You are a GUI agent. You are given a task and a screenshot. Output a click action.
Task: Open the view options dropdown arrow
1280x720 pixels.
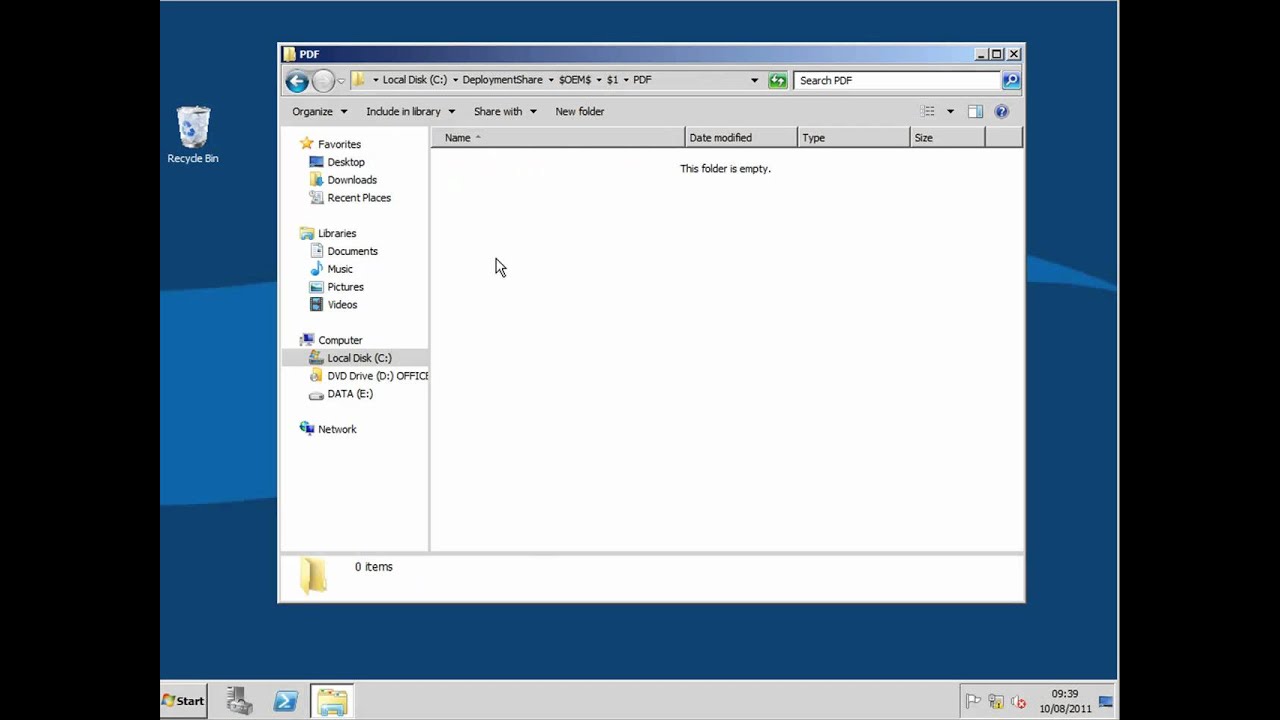[950, 111]
